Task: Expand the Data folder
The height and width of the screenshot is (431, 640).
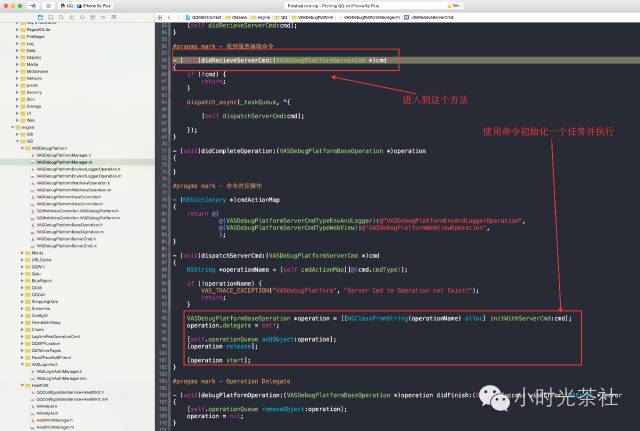Action: click(x=17, y=51)
